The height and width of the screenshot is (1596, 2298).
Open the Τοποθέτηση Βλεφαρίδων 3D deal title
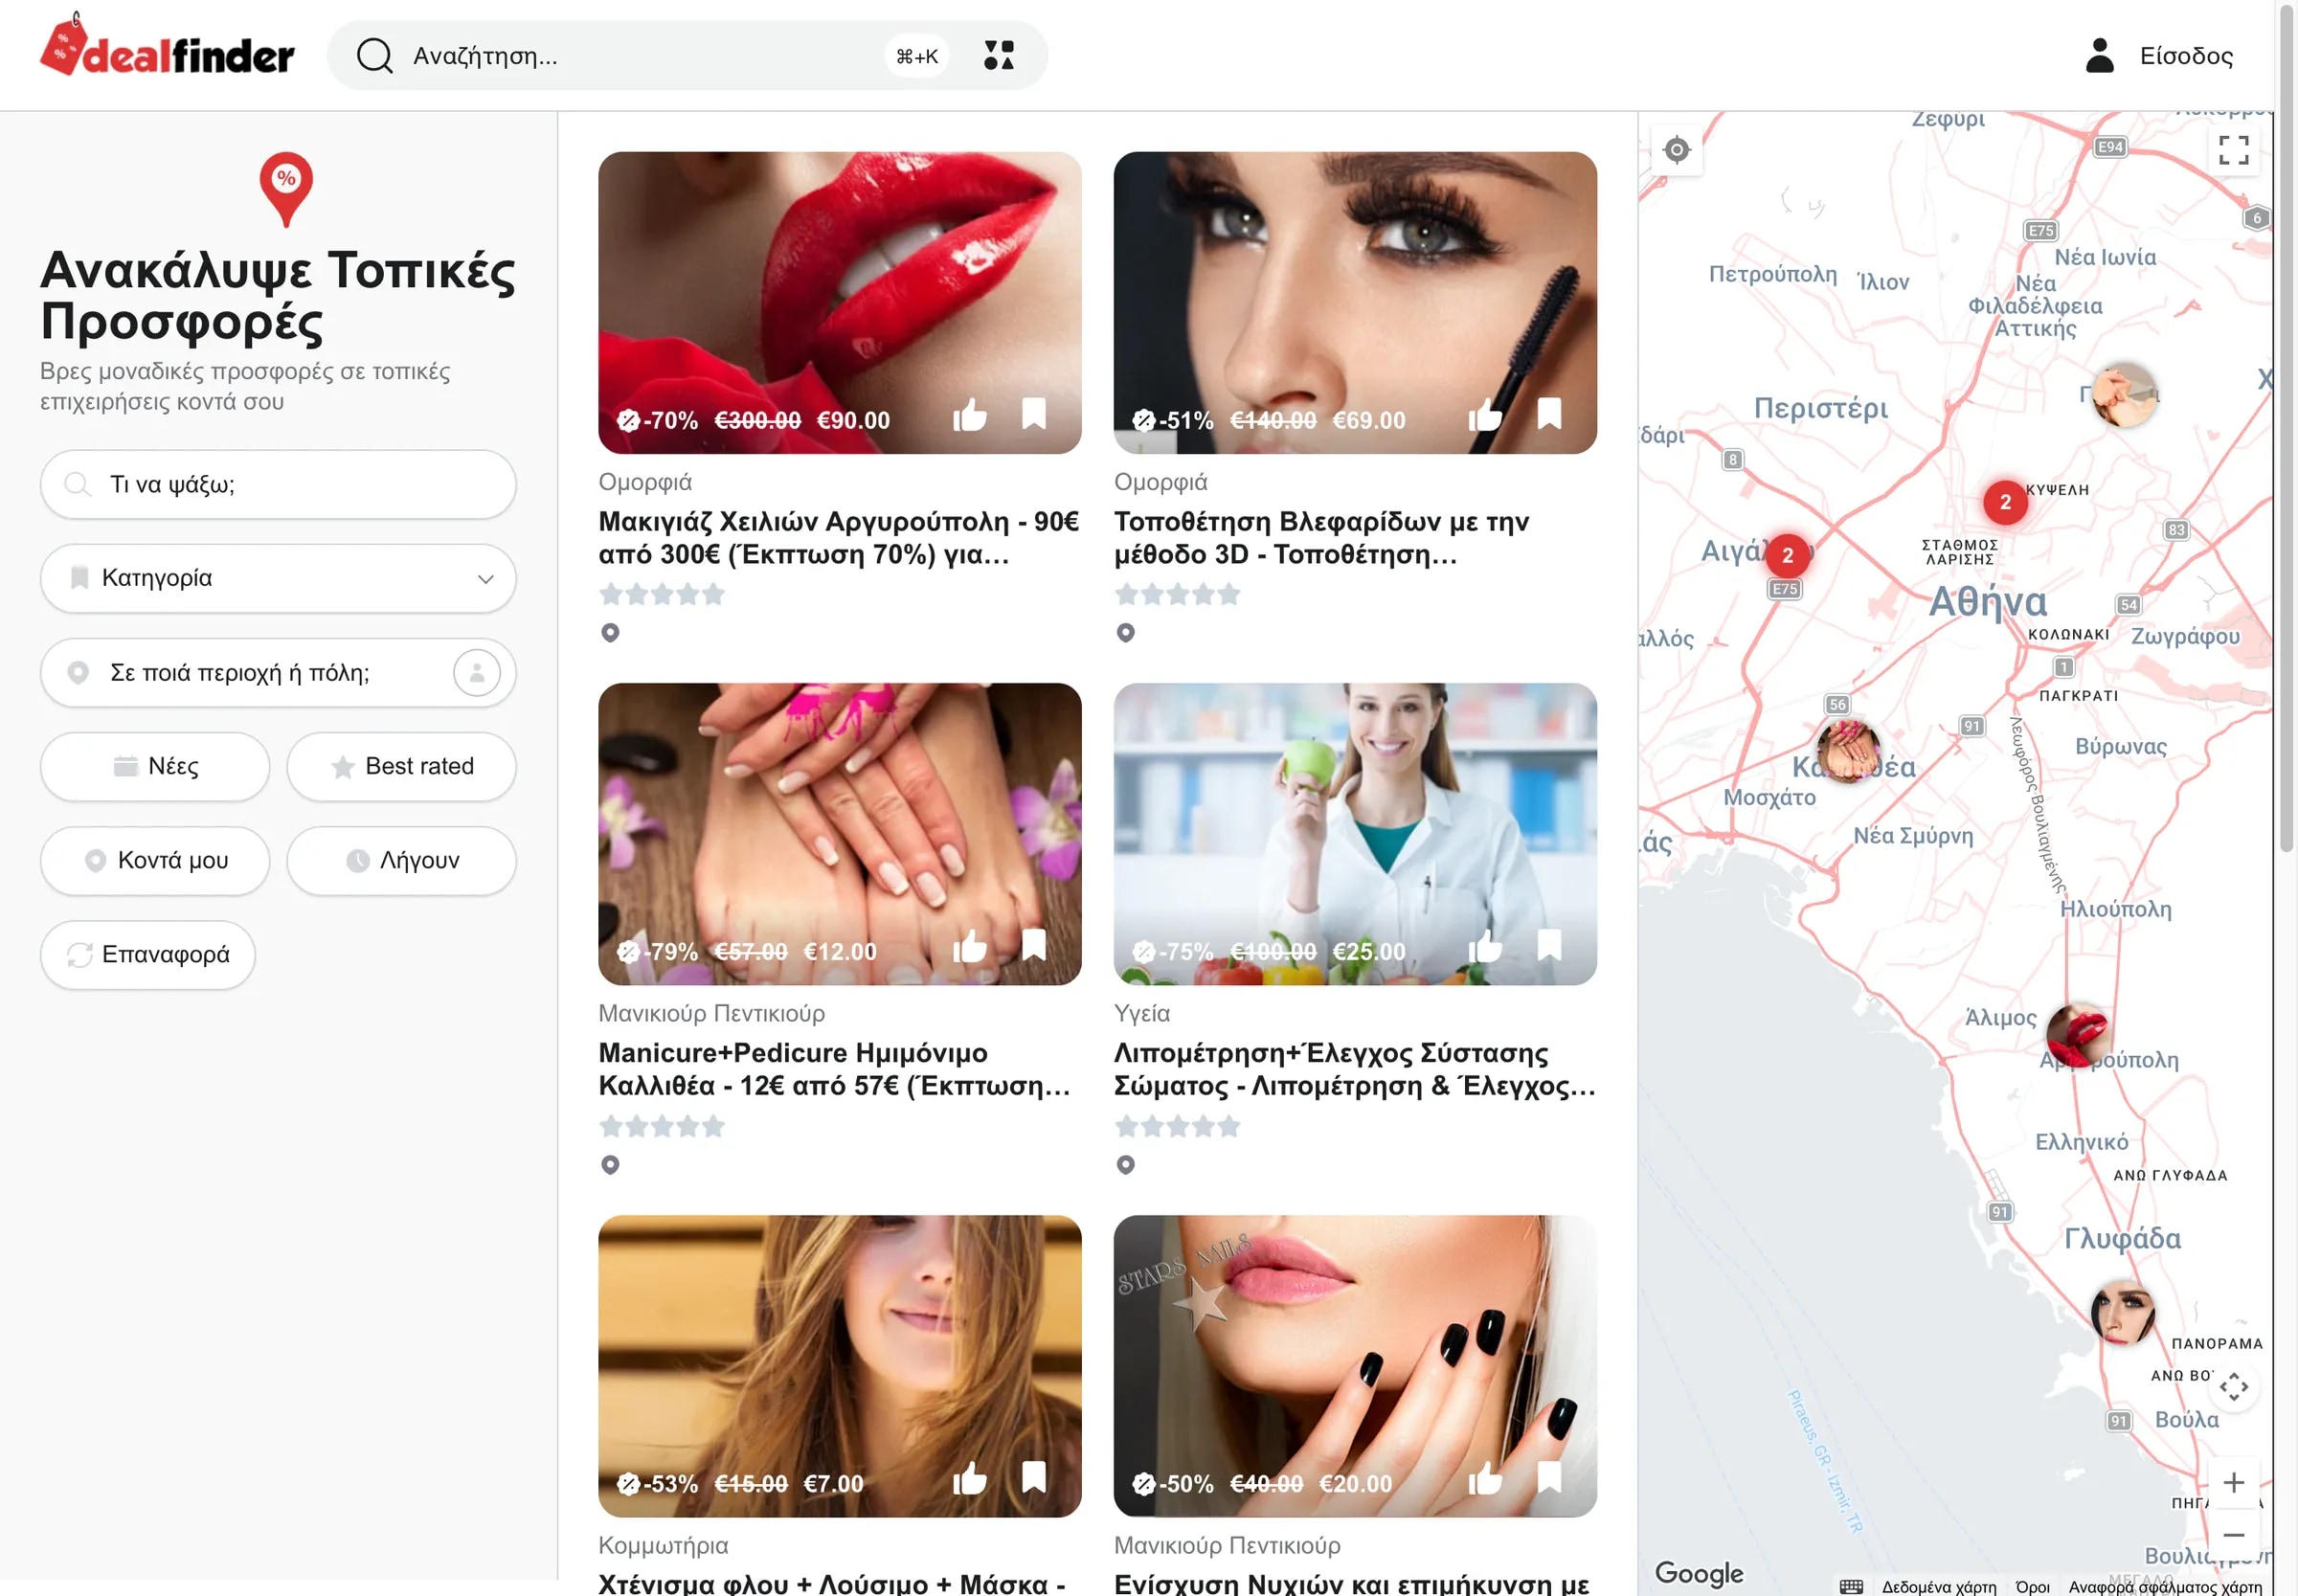[1322, 537]
